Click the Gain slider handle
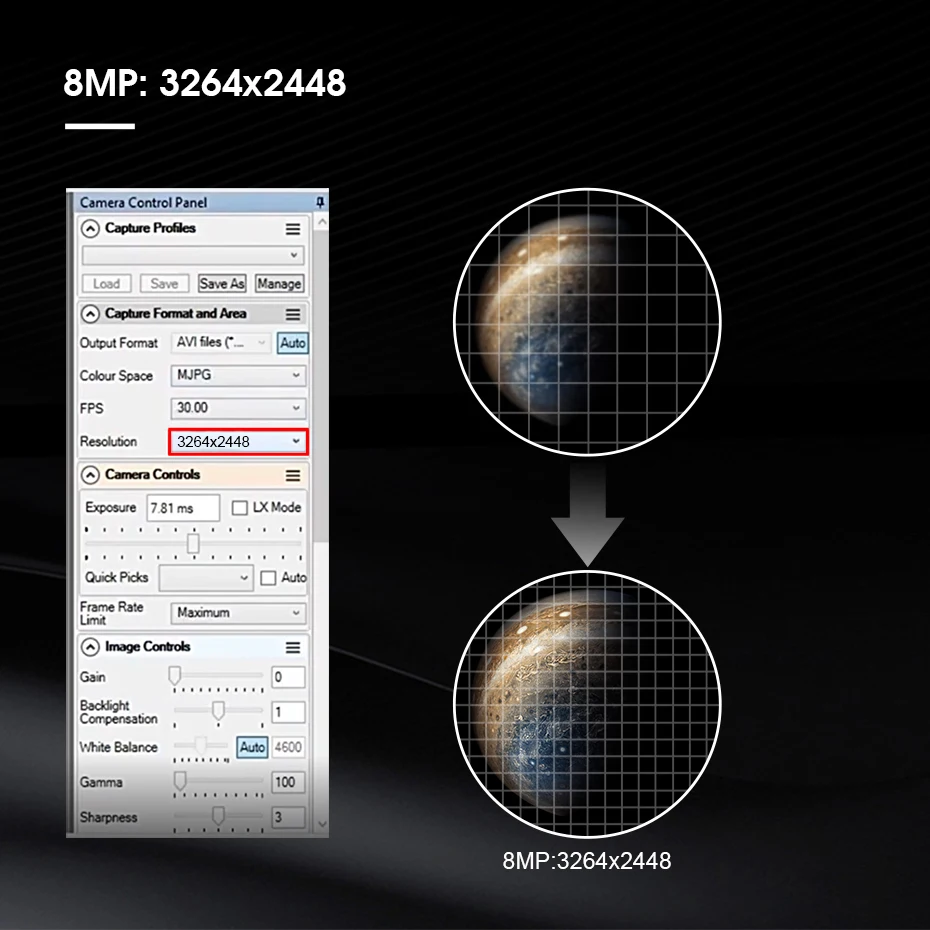Image resolution: width=930 pixels, height=930 pixels. click(x=174, y=676)
